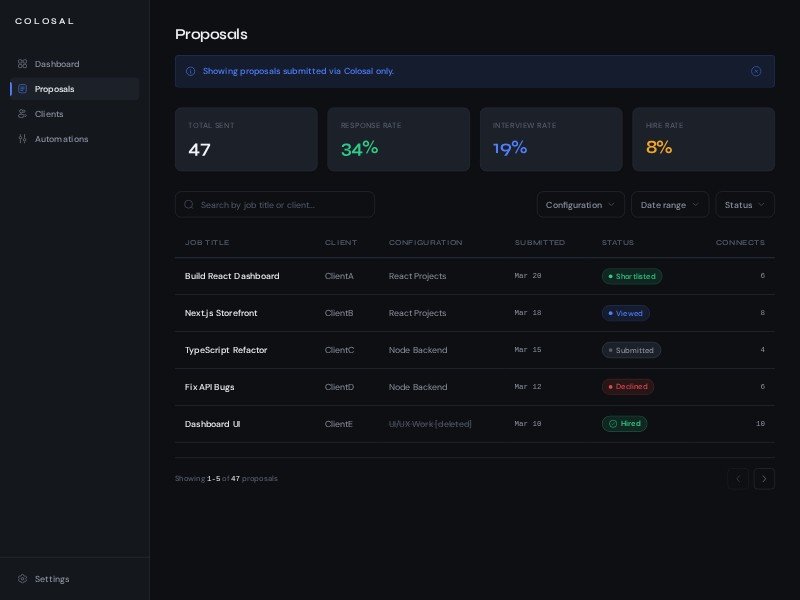Toggle the Shortlisted status badge on Build React Dashboard
Screen dimensions: 800x600
[x=632, y=276]
